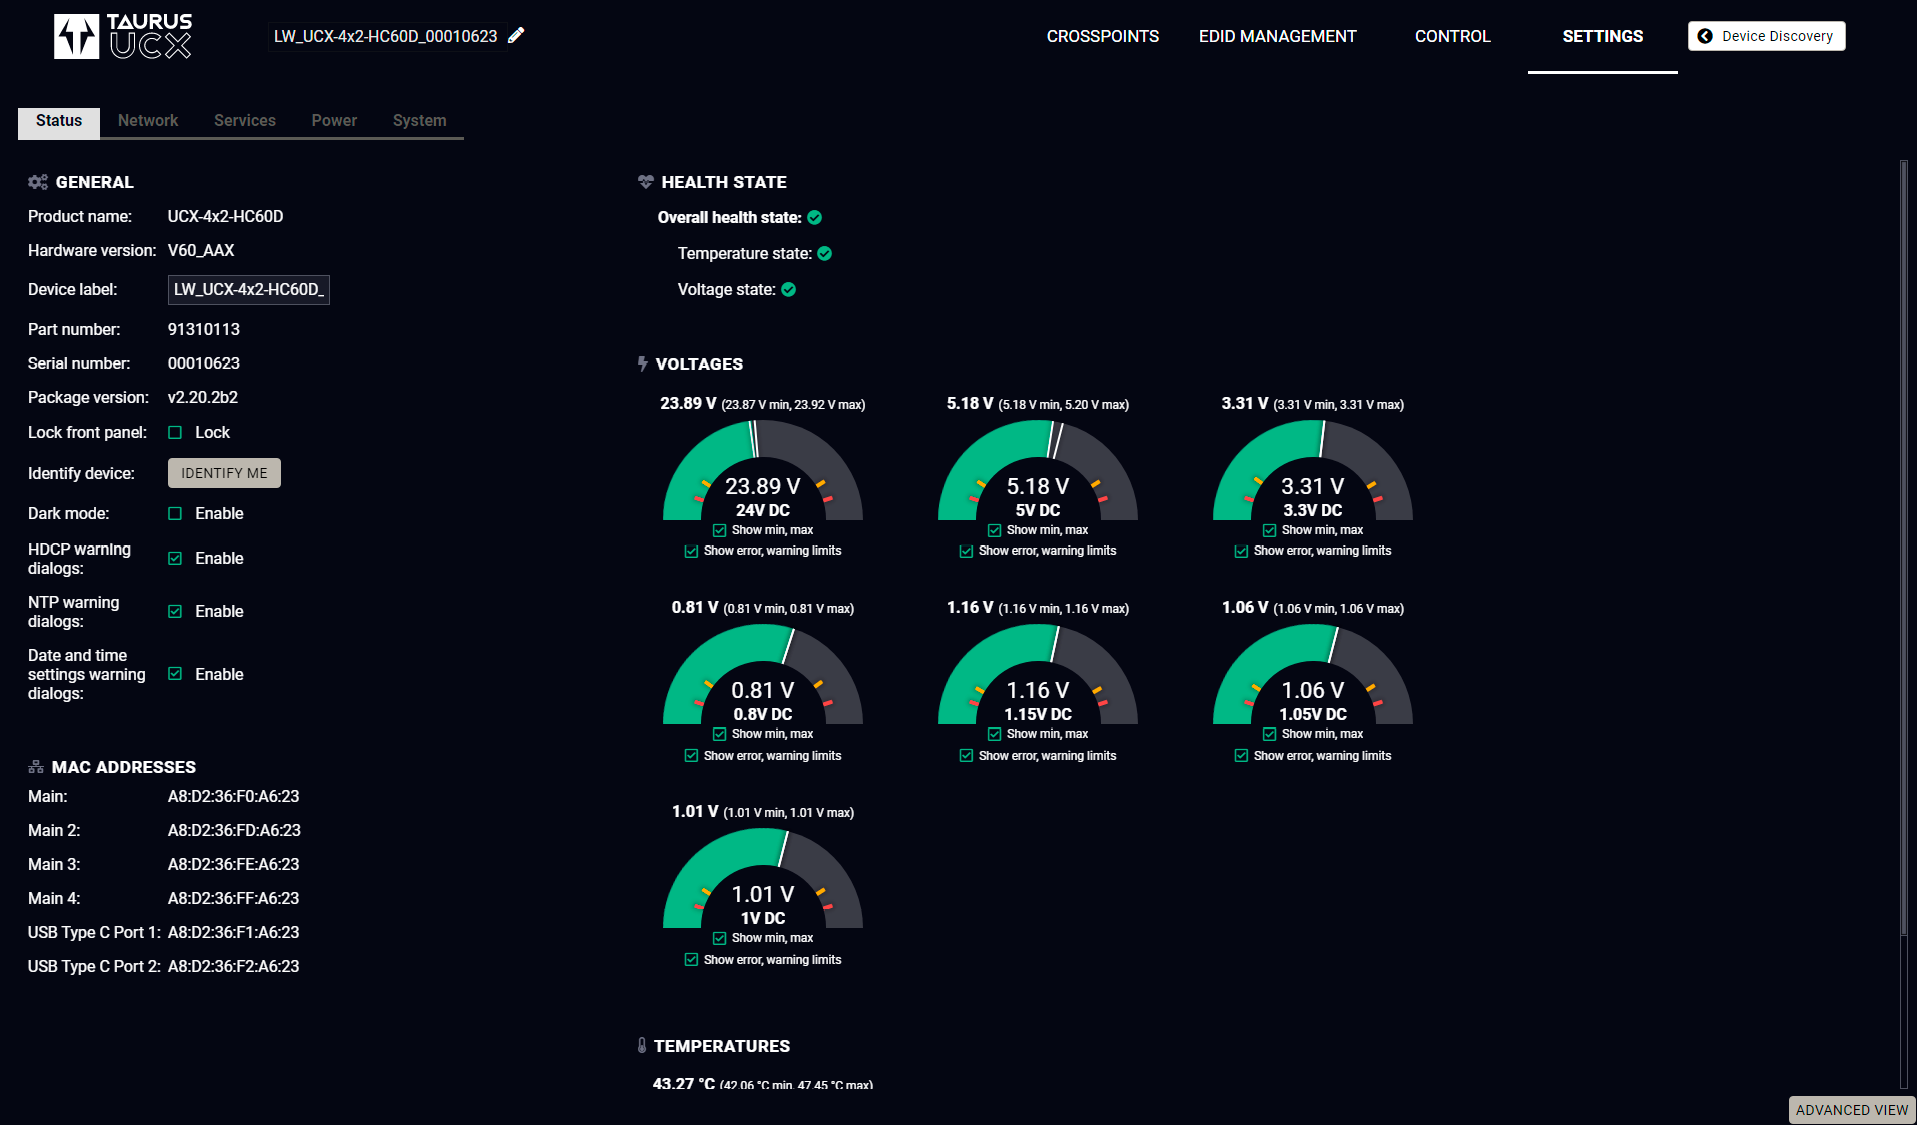Click the MAC Addresses network icon
Image resolution: width=1917 pixels, height=1125 pixels.
(x=36, y=767)
